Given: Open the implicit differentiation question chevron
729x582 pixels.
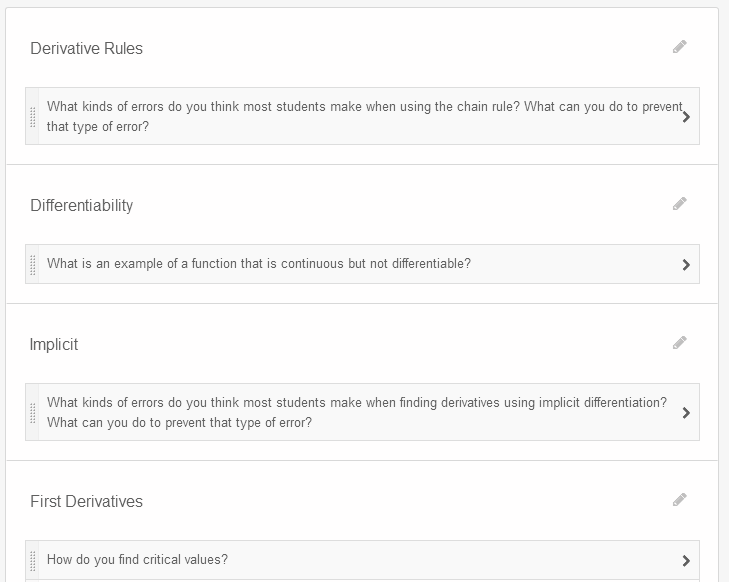Looking at the screenshot, I should [686, 413].
